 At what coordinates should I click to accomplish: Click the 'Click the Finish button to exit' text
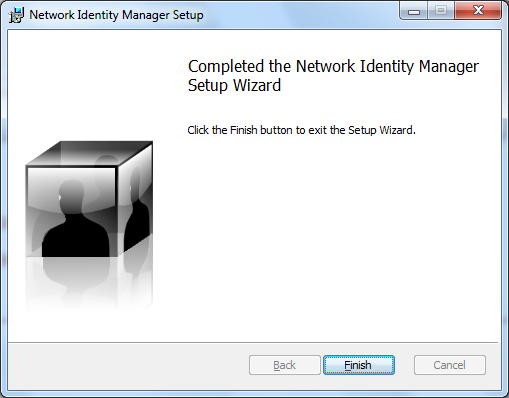click(x=301, y=130)
